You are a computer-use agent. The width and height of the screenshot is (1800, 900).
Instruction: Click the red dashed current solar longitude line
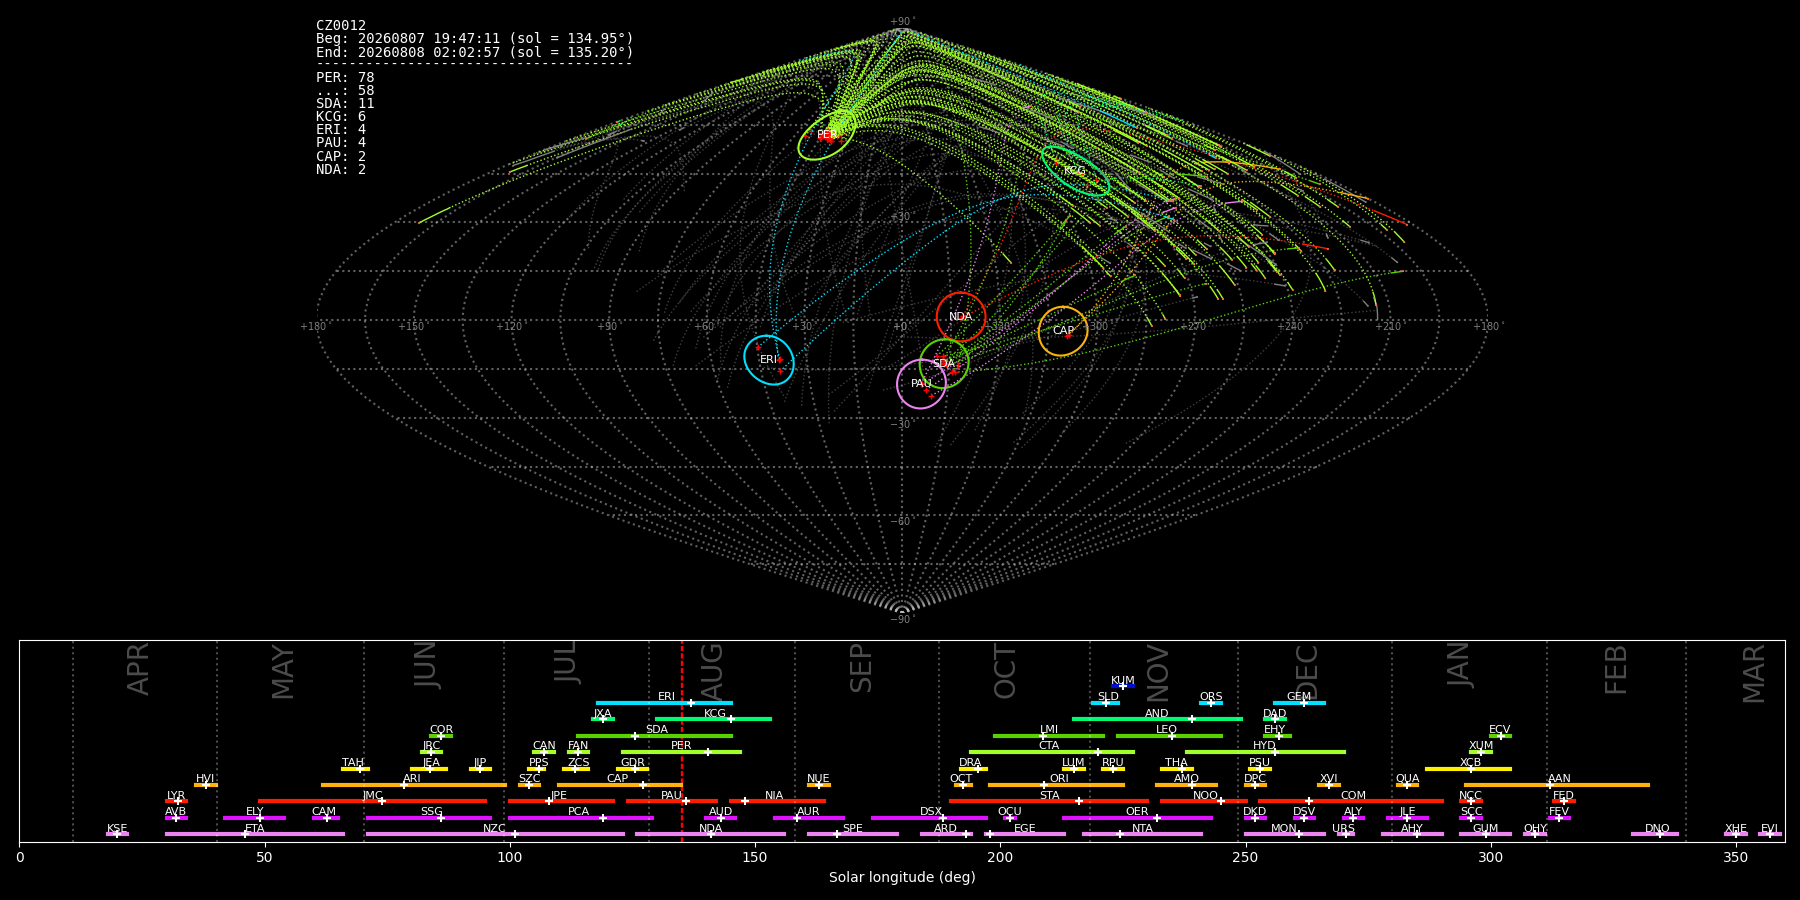682,741
